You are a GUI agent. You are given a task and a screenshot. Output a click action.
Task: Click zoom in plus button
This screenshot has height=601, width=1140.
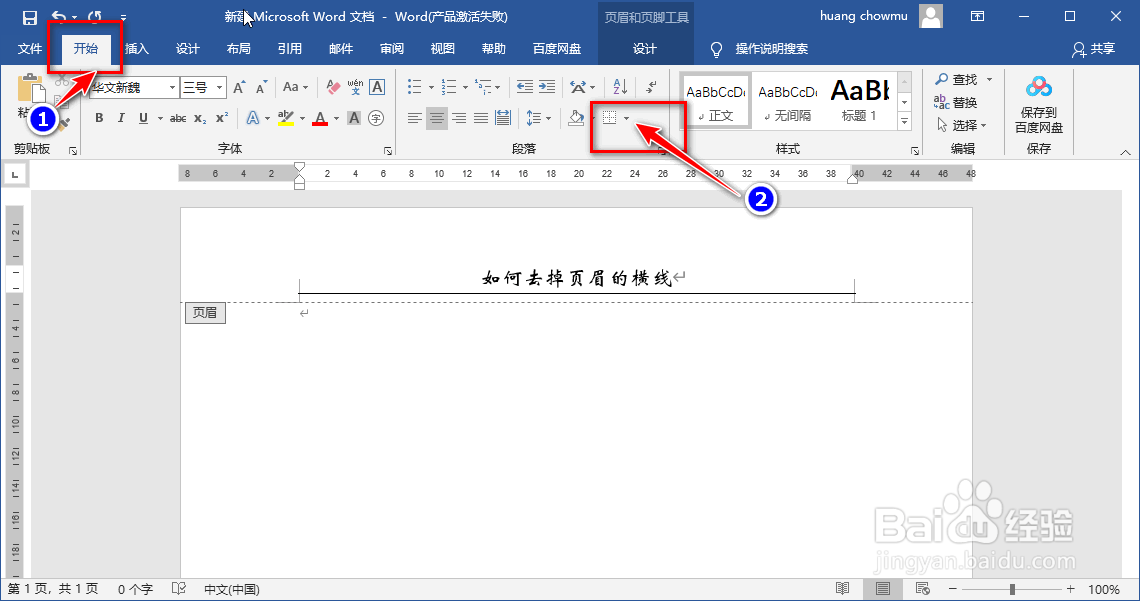click(1071, 589)
